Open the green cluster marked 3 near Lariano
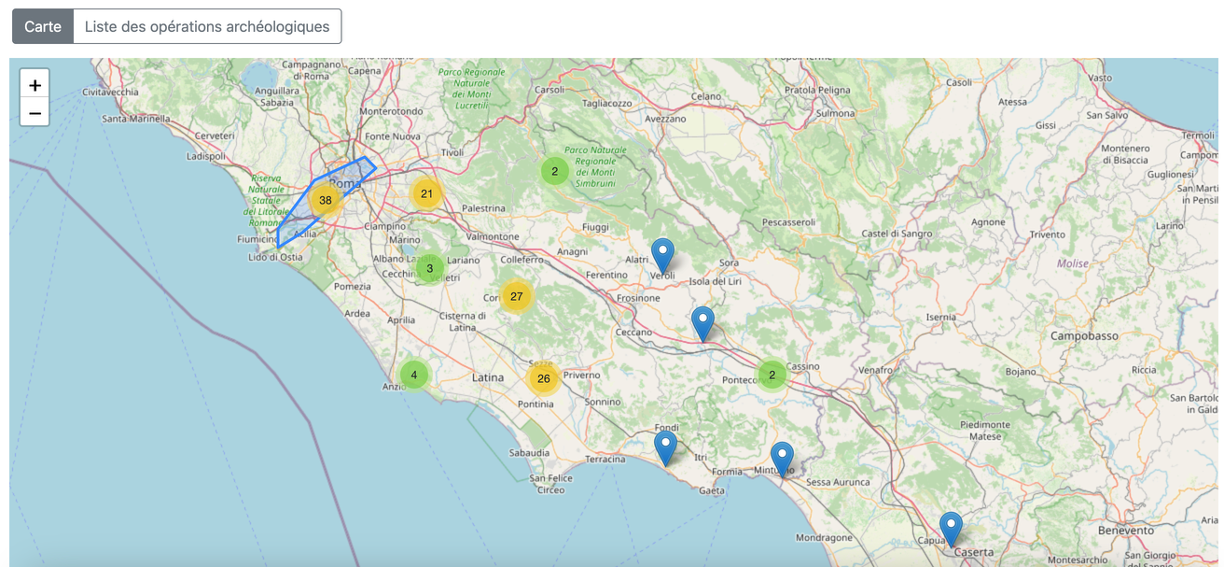 [430, 268]
